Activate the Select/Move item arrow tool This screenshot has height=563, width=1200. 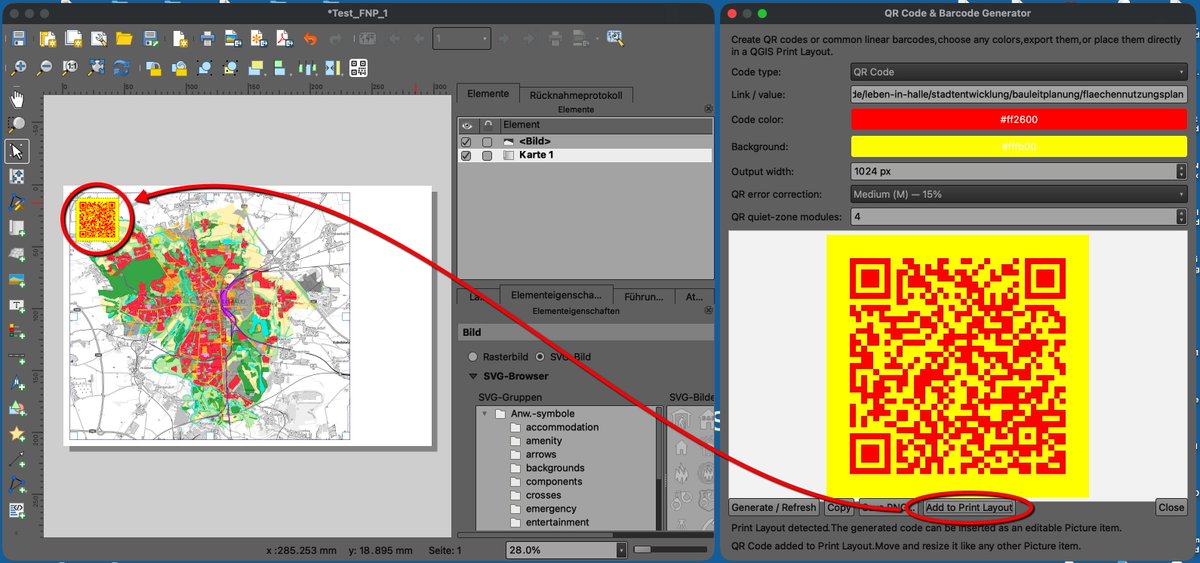tap(17, 150)
